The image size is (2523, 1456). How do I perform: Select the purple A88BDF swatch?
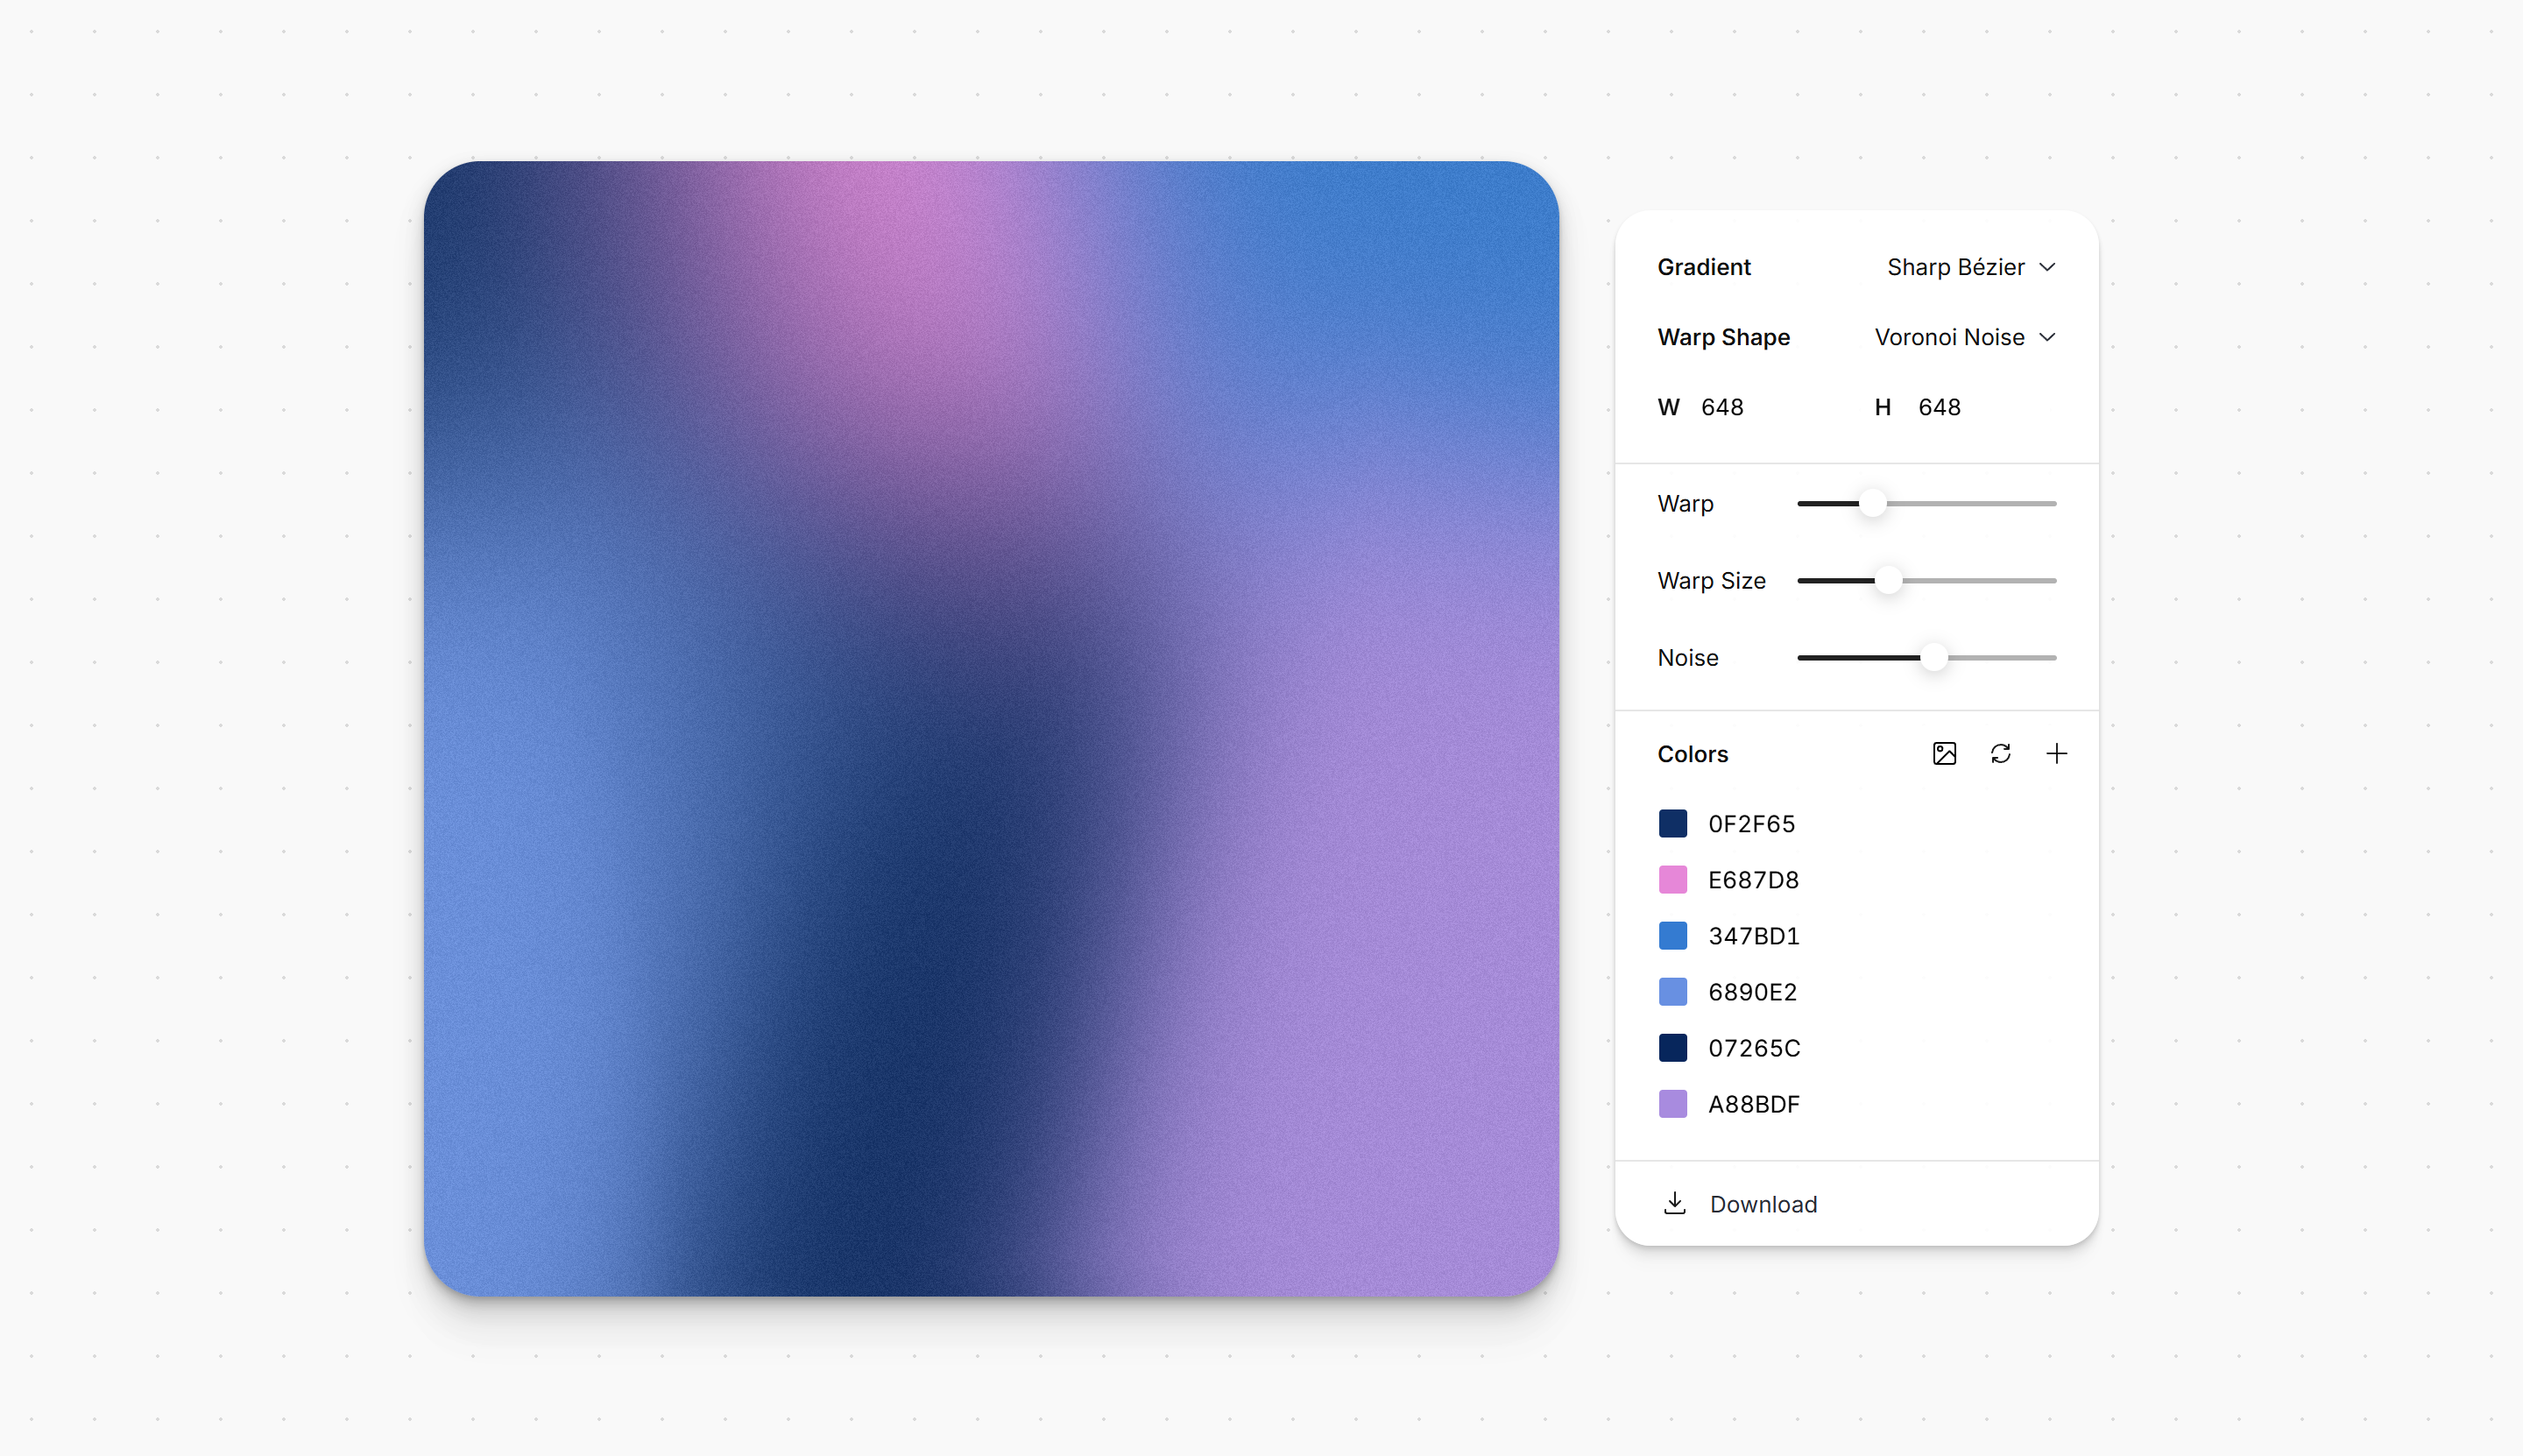click(1672, 1103)
